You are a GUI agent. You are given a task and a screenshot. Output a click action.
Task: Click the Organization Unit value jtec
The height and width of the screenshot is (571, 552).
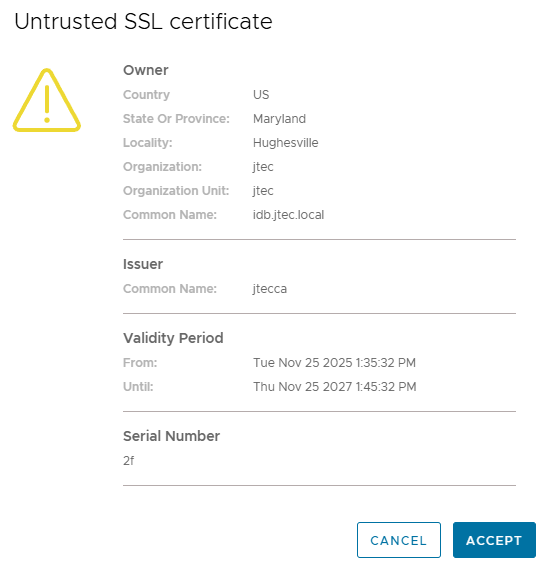[263, 191]
